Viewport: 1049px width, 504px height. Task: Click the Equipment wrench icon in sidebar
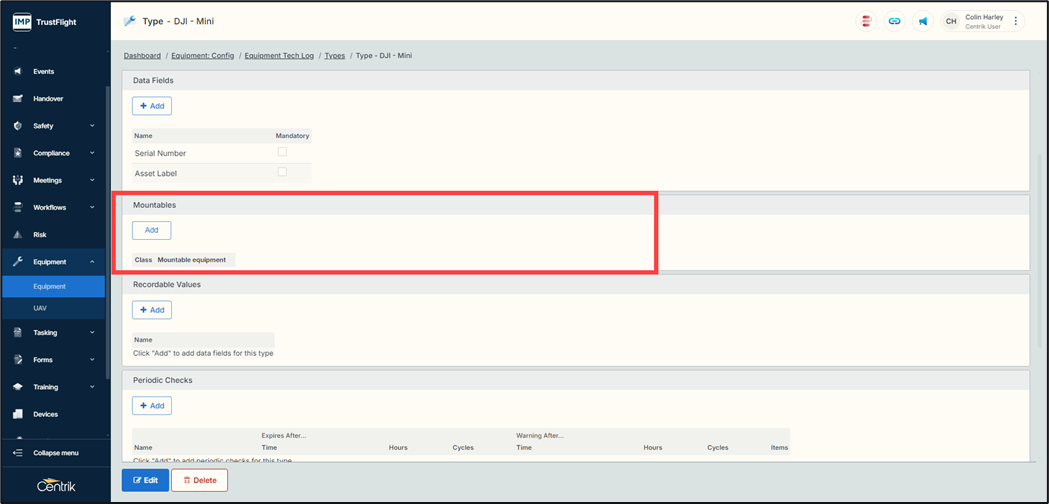[18, 262]
